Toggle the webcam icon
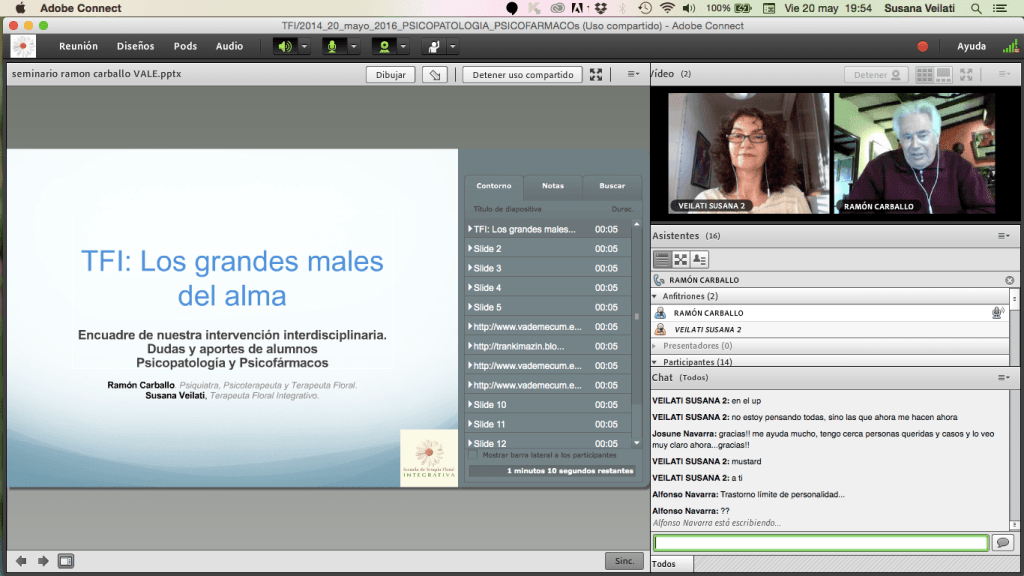1024x576 pixels. [384, 46]
